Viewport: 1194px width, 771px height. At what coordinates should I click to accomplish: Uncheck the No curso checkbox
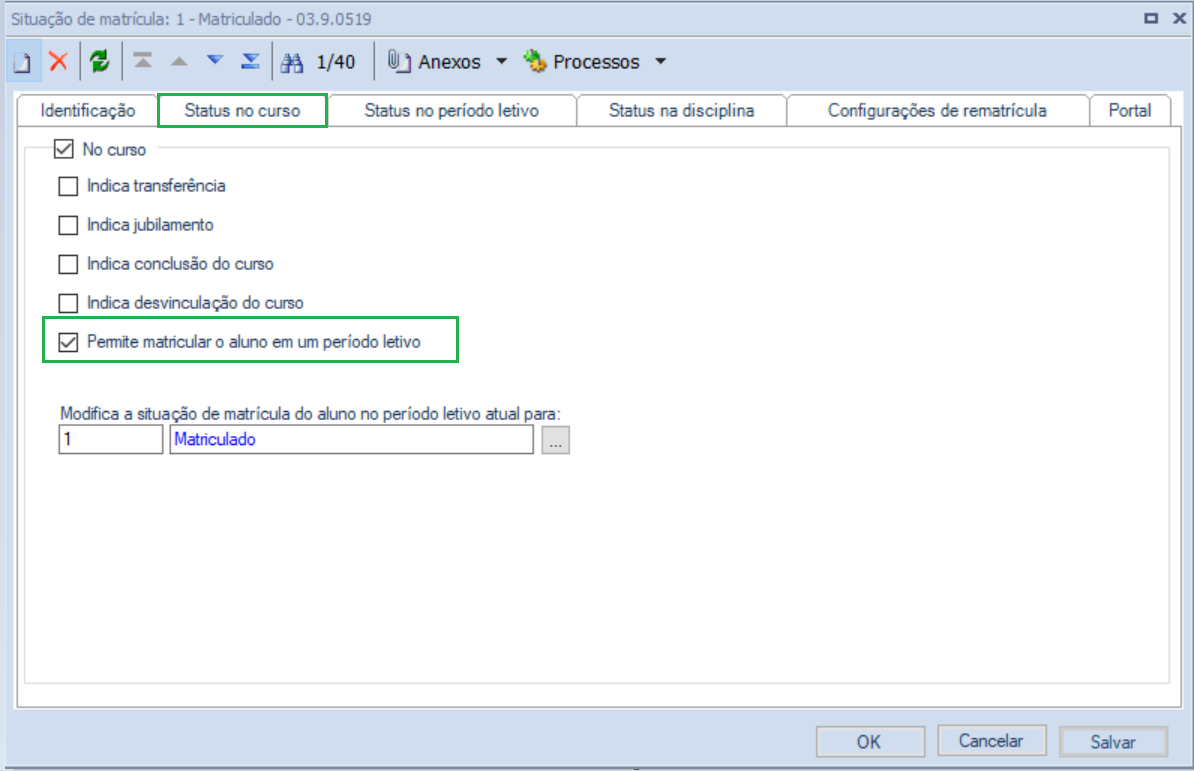[64, 149]
